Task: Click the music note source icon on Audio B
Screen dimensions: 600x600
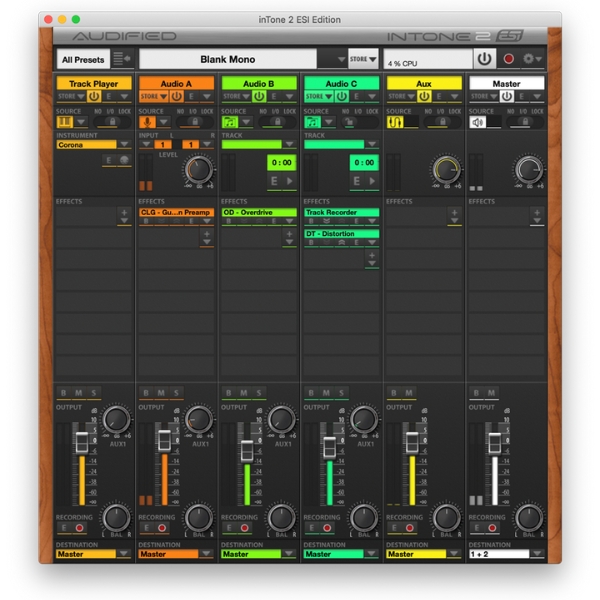Action: pyautogui.click(x=230, y=122)
